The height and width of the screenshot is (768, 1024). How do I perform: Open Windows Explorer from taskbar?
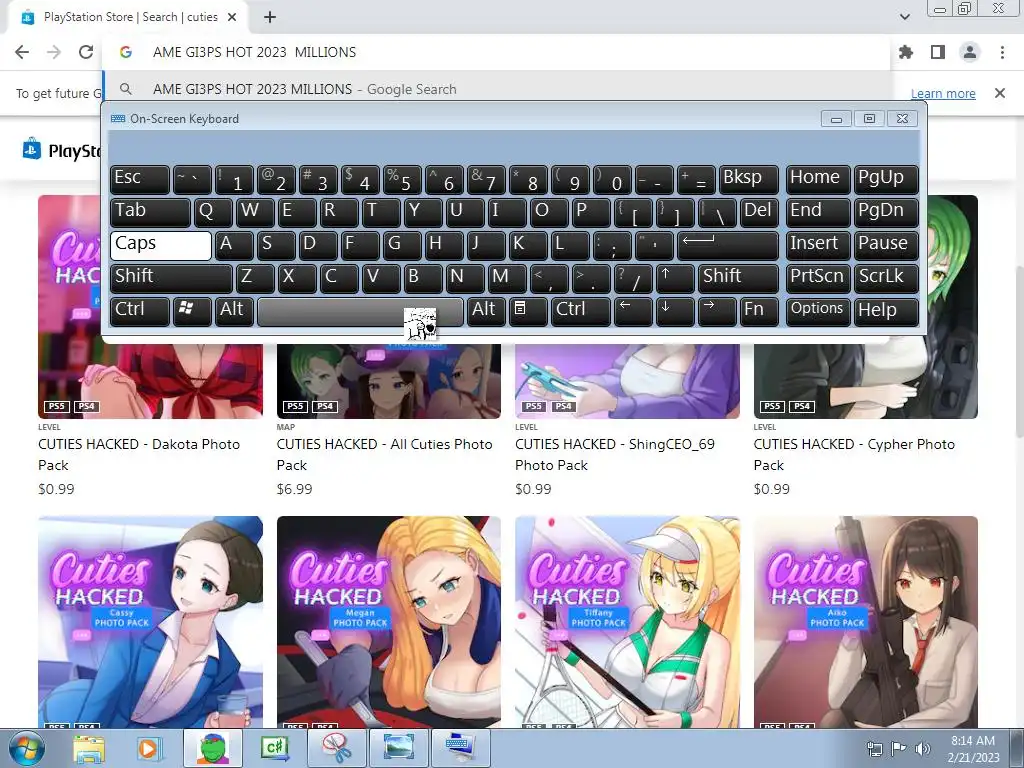[x=89, y=749]
